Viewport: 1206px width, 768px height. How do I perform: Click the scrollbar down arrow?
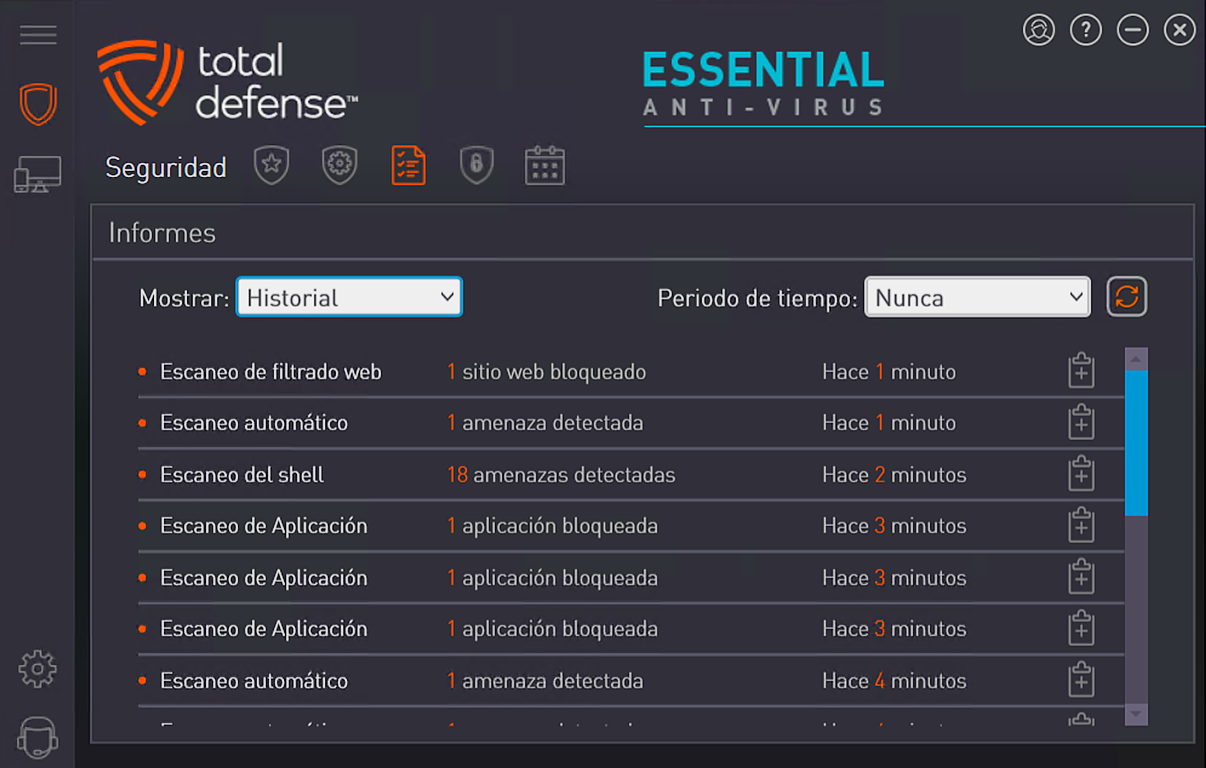pos(1136,714)
